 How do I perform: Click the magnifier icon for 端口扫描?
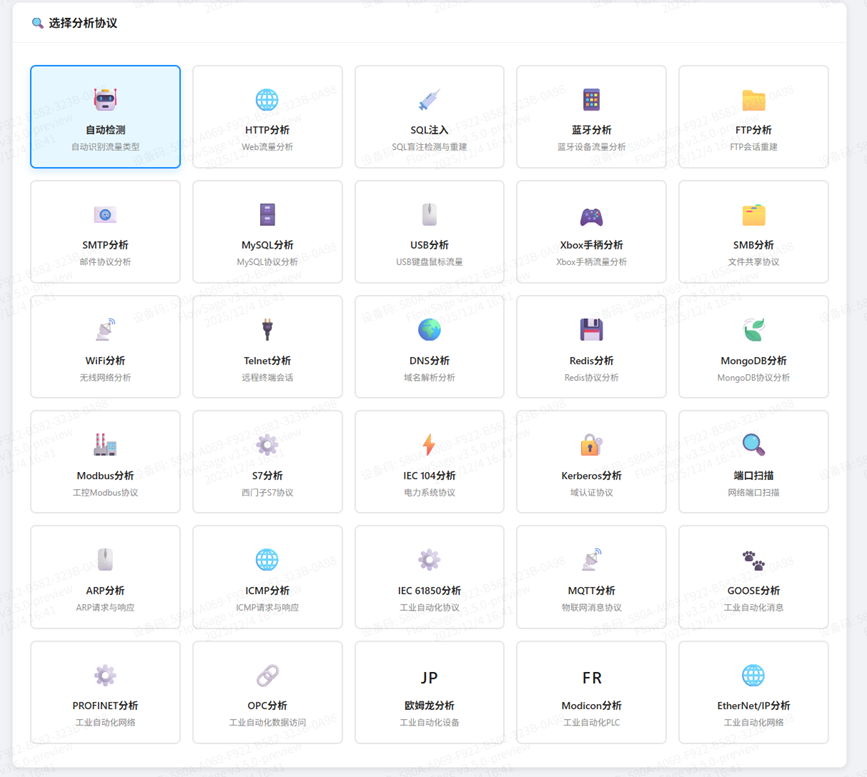(754, 445)
